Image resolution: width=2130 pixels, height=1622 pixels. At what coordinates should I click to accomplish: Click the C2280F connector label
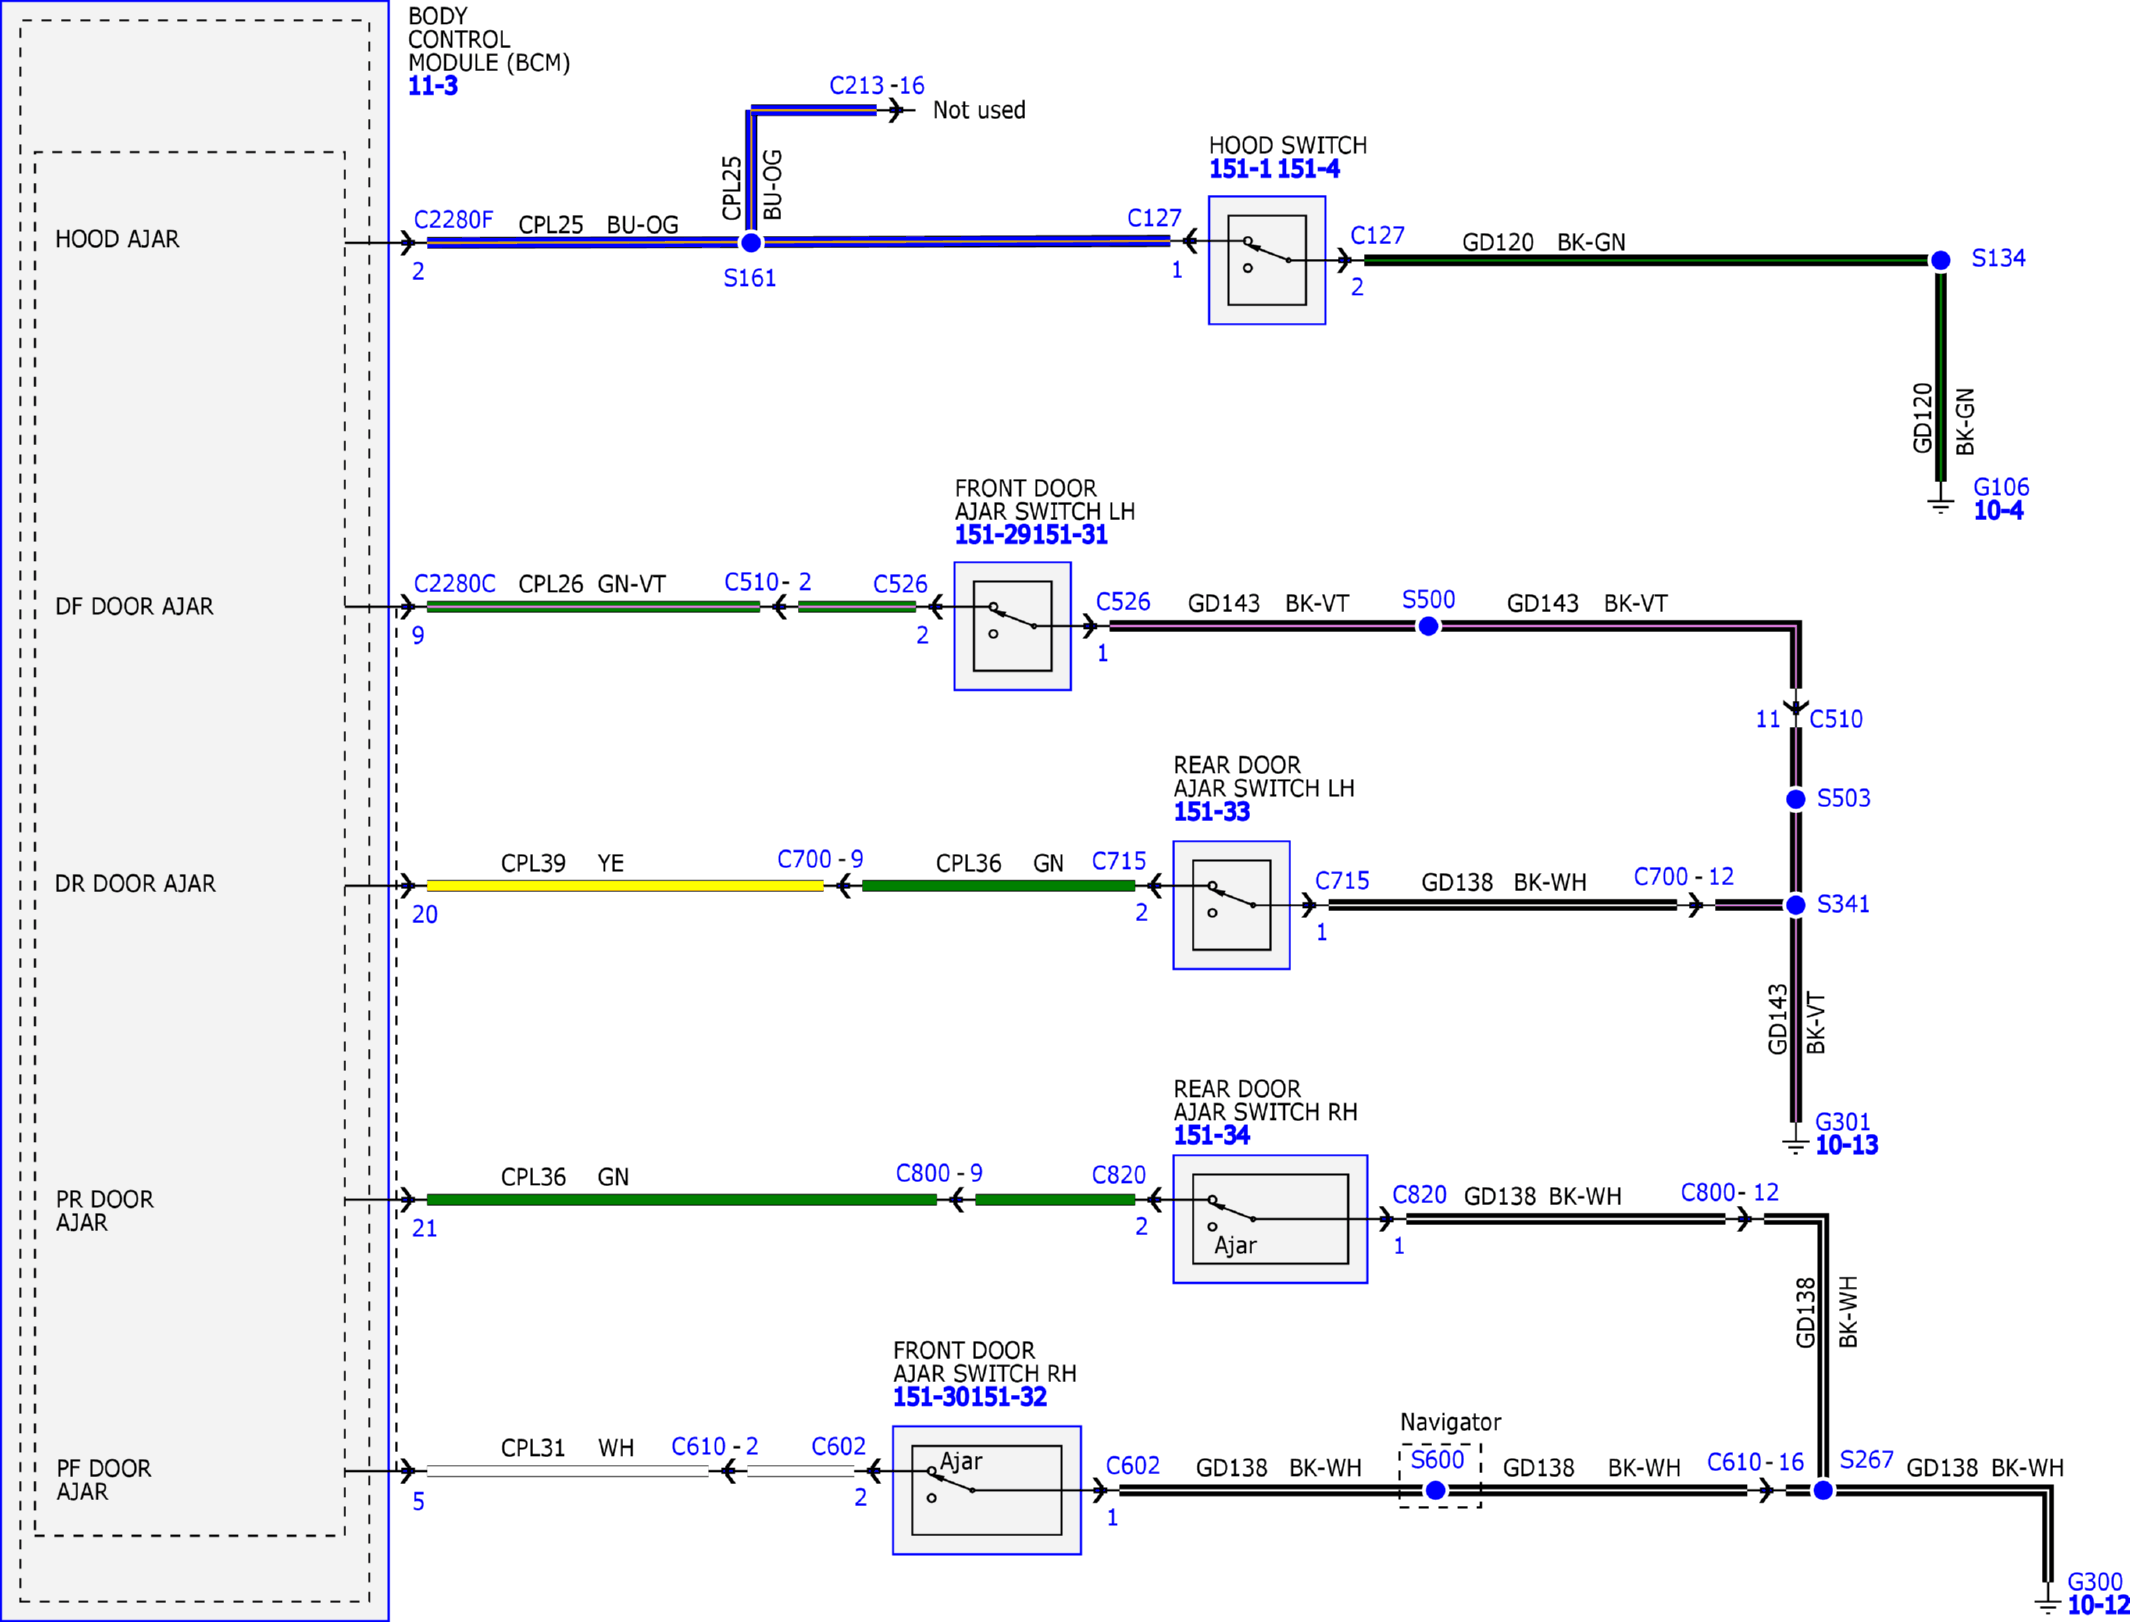point(453,220)
